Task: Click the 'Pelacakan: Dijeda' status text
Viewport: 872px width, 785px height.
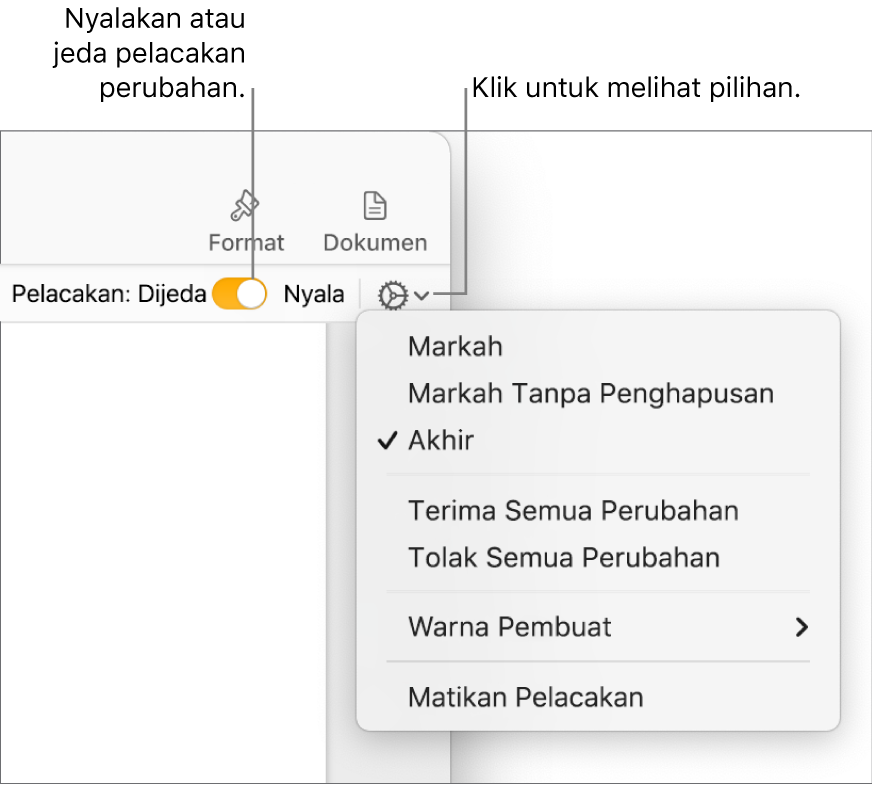Action: pyautogui.click(x=109, y=294)
